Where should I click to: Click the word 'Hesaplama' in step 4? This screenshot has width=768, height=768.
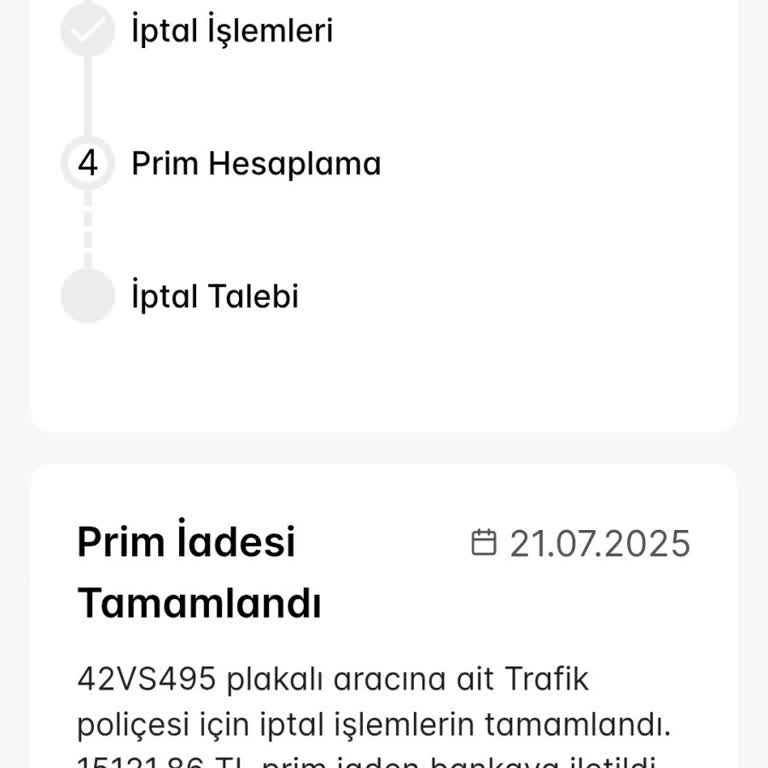295,164
